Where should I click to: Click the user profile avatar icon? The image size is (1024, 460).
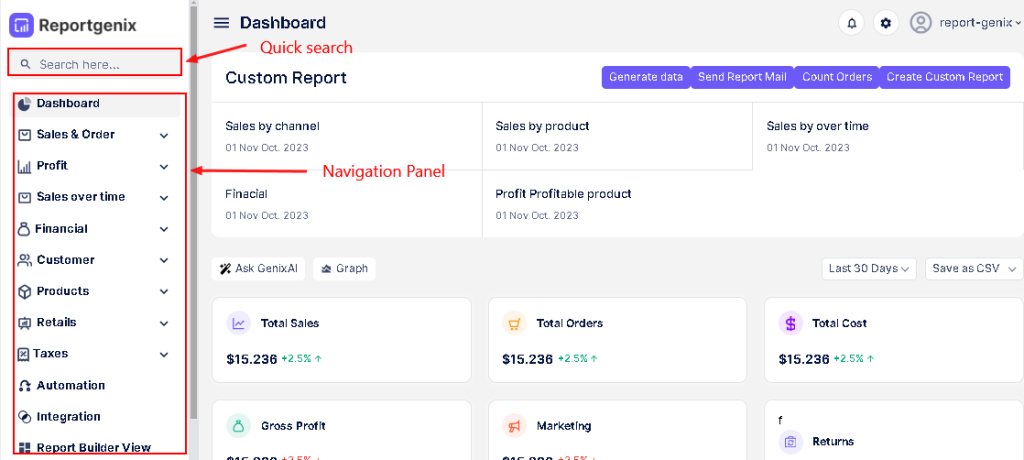pyautogui.click(x=921, y=23)
